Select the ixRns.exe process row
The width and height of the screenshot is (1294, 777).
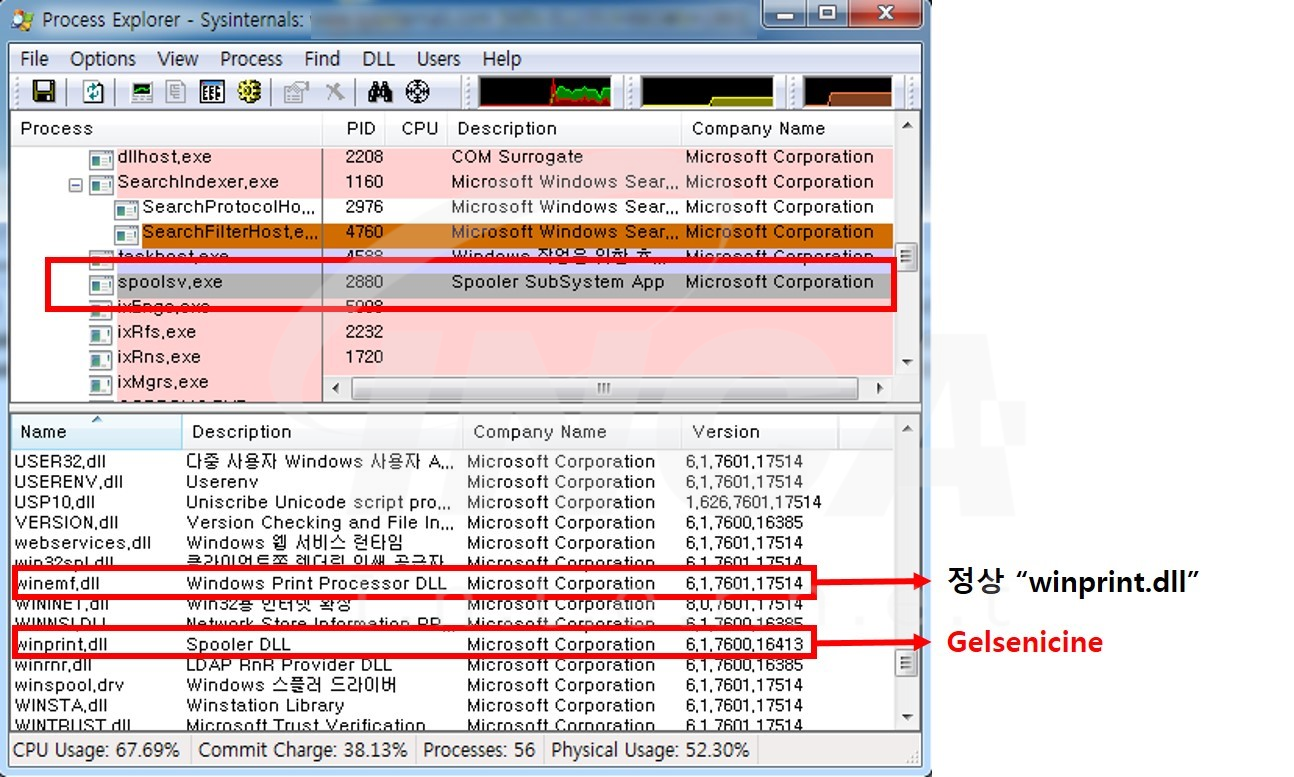coord(452,358)
